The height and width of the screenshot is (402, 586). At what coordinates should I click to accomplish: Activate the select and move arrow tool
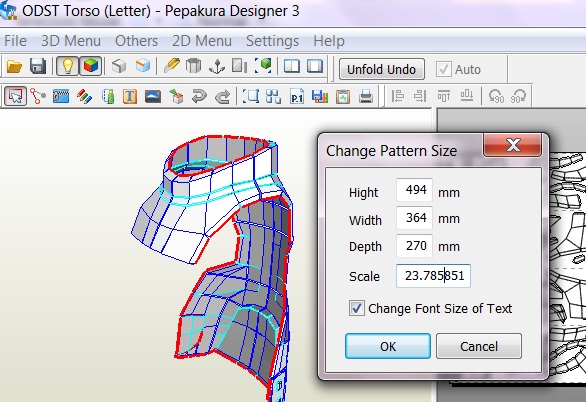[15, 96]
